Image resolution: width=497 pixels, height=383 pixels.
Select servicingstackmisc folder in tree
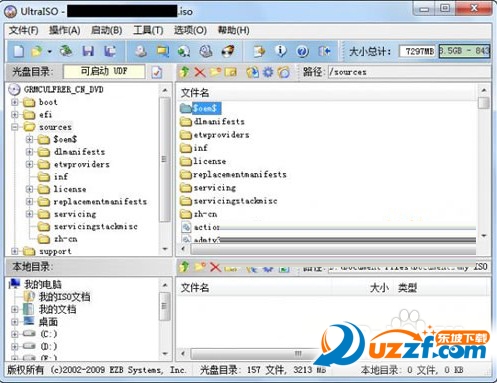[x=96, y=227]
